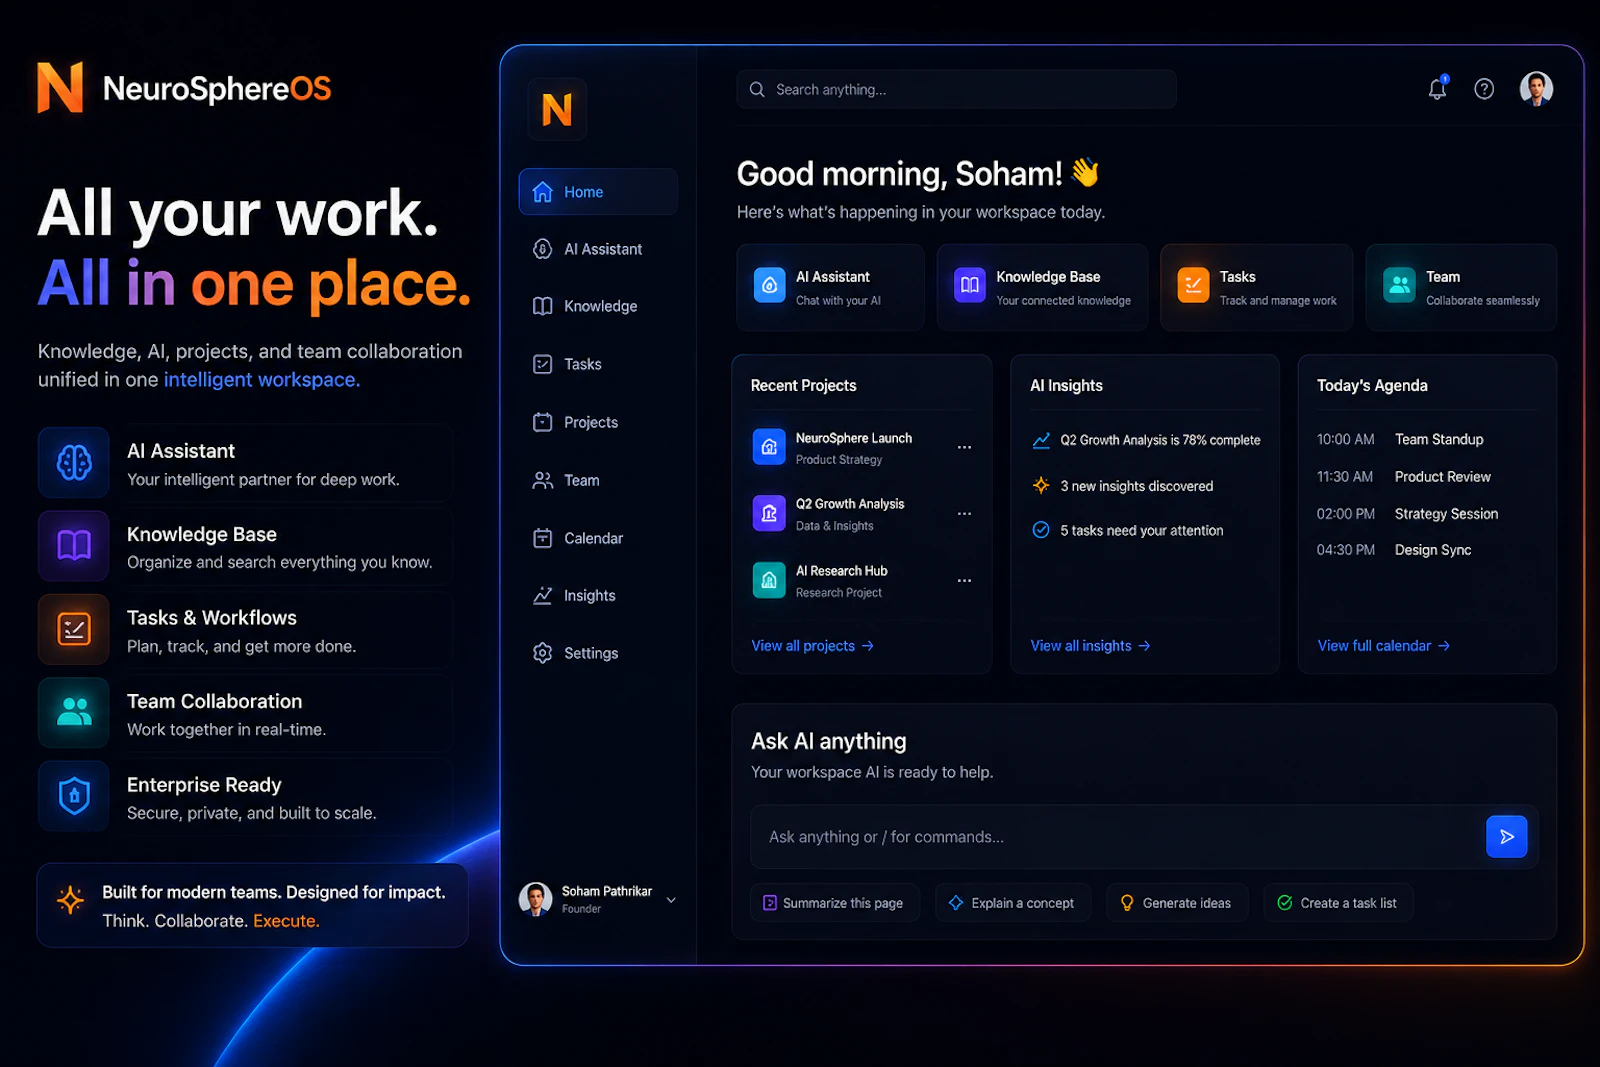Click Explain a concept suggestion
This screenshot has height=1067, width=1600.
click(1012, 903)
